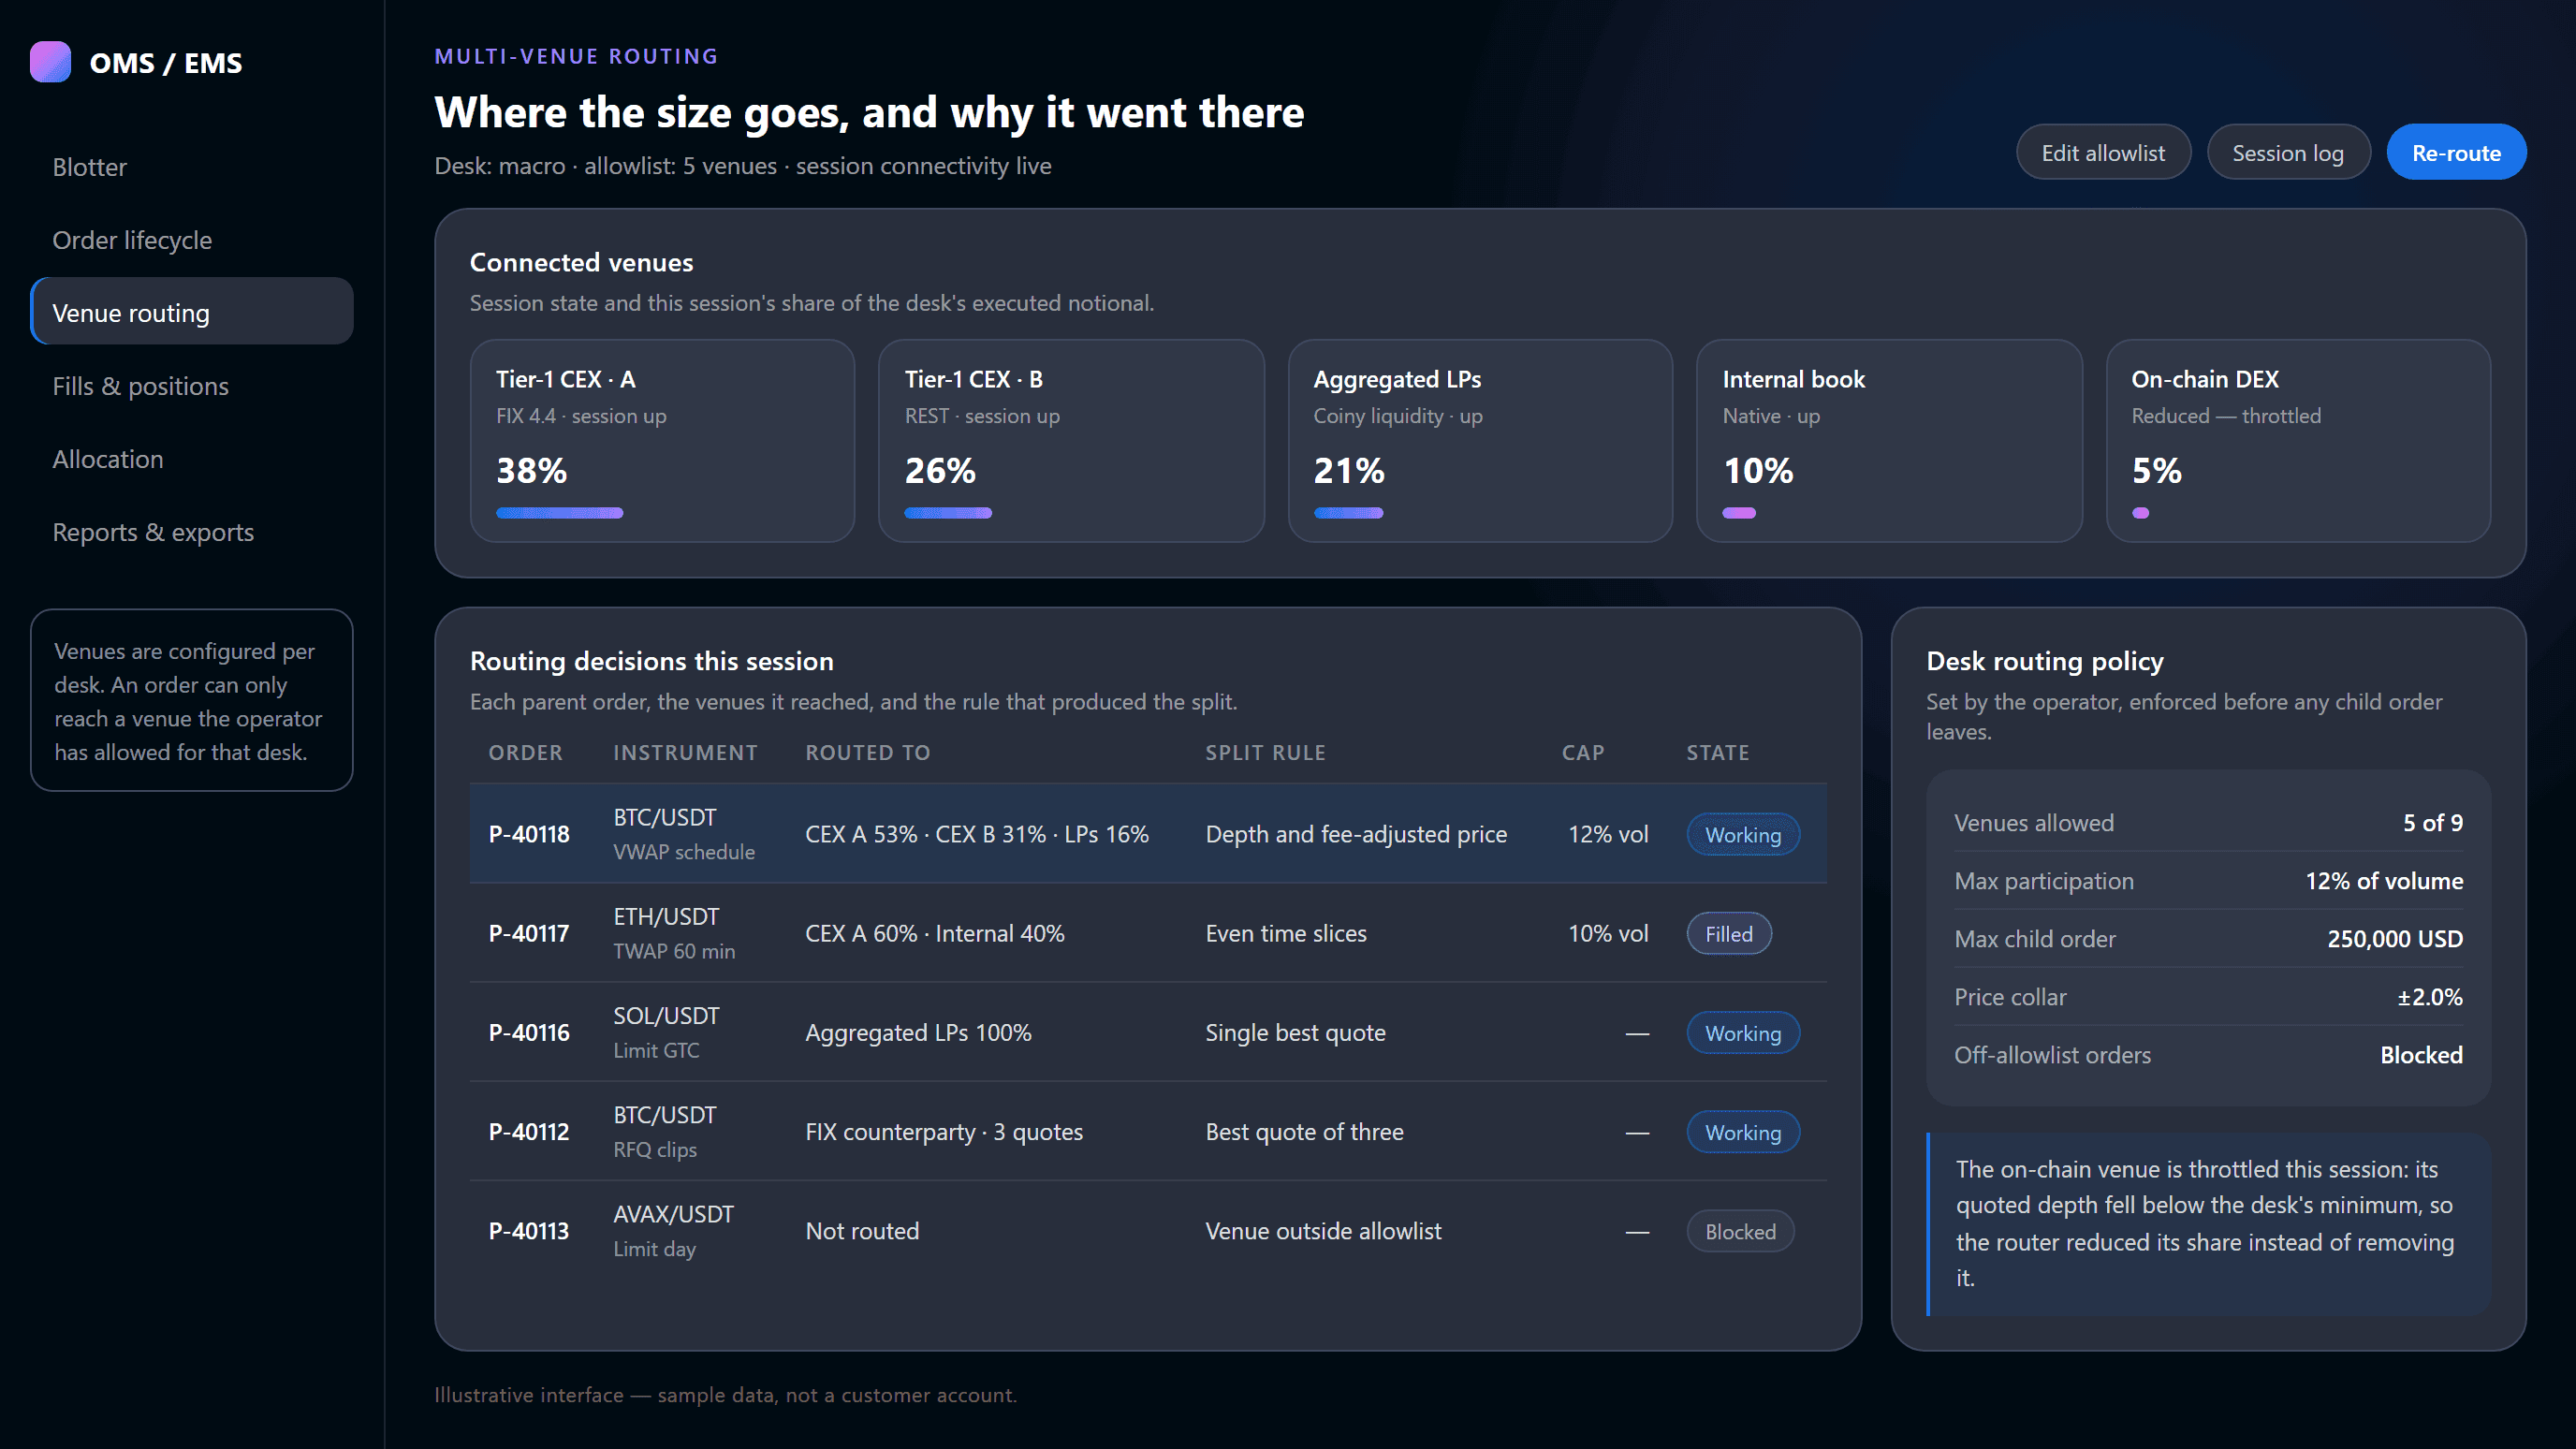This screenshot has height=1449, width=2576.
Task: Click Max child order '250,000 USD'
Action: pyautogui.click(x=2395, y=938)
